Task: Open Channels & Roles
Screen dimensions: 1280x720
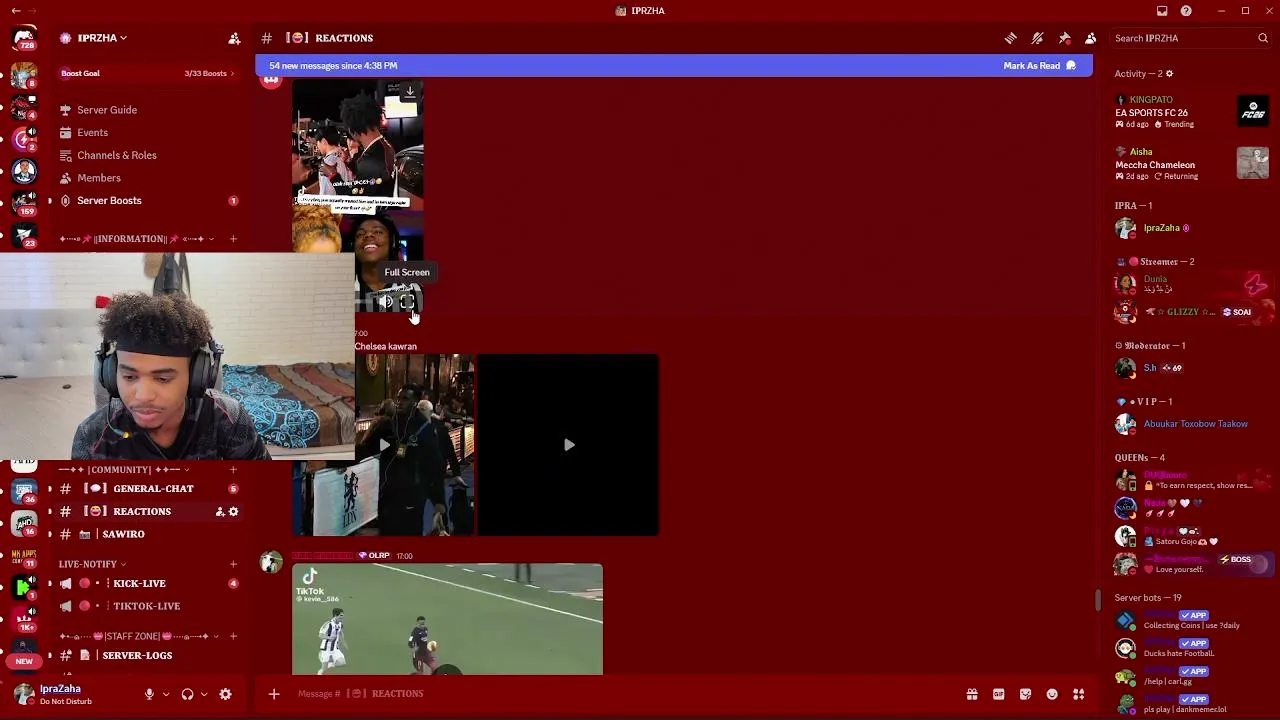Action: pyautogui.click(x=148, y=155)
